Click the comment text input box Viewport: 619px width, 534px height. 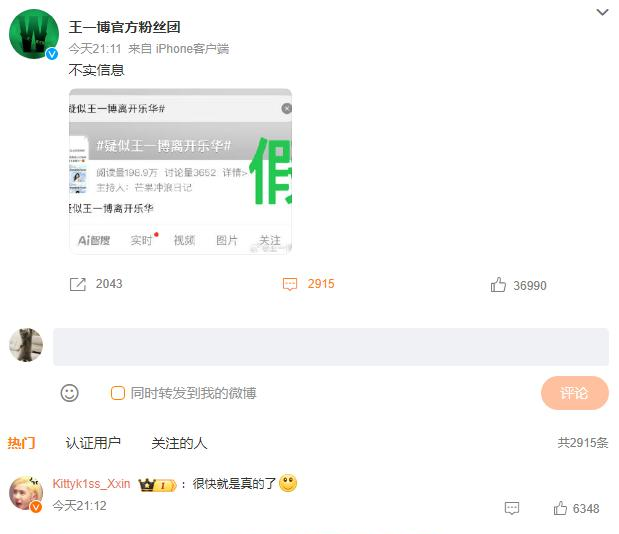[331, 347]
